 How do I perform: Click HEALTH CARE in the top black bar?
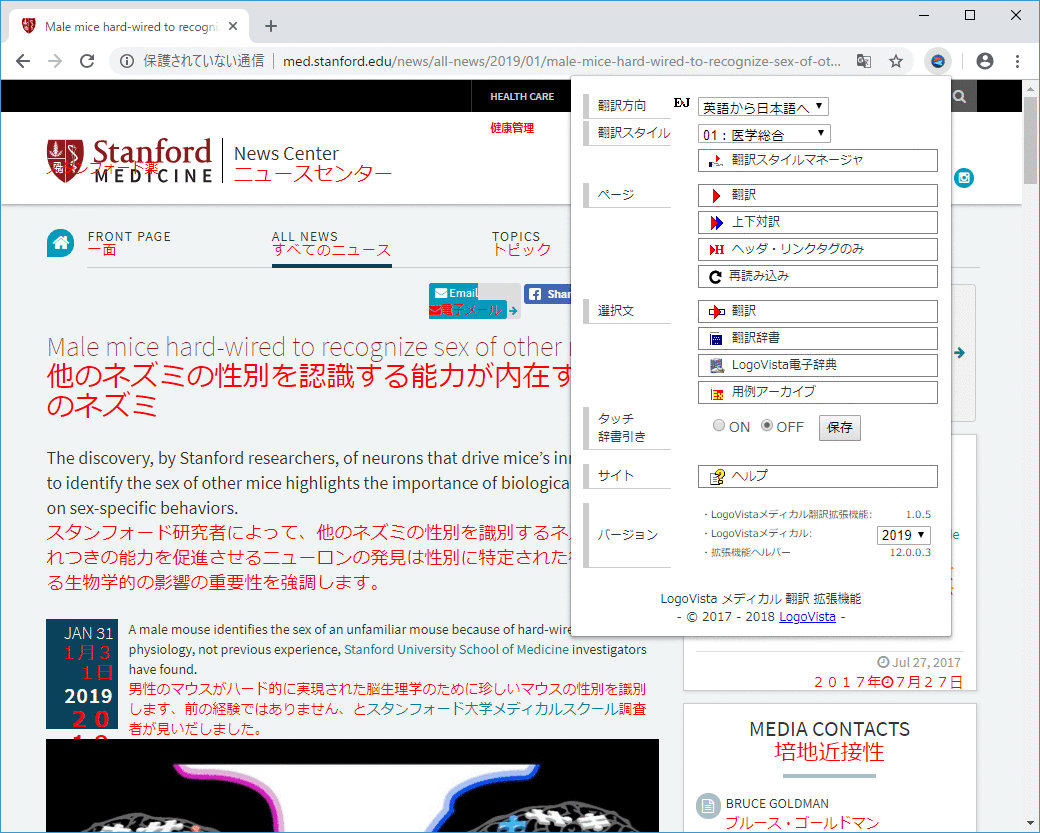(522, 97)
